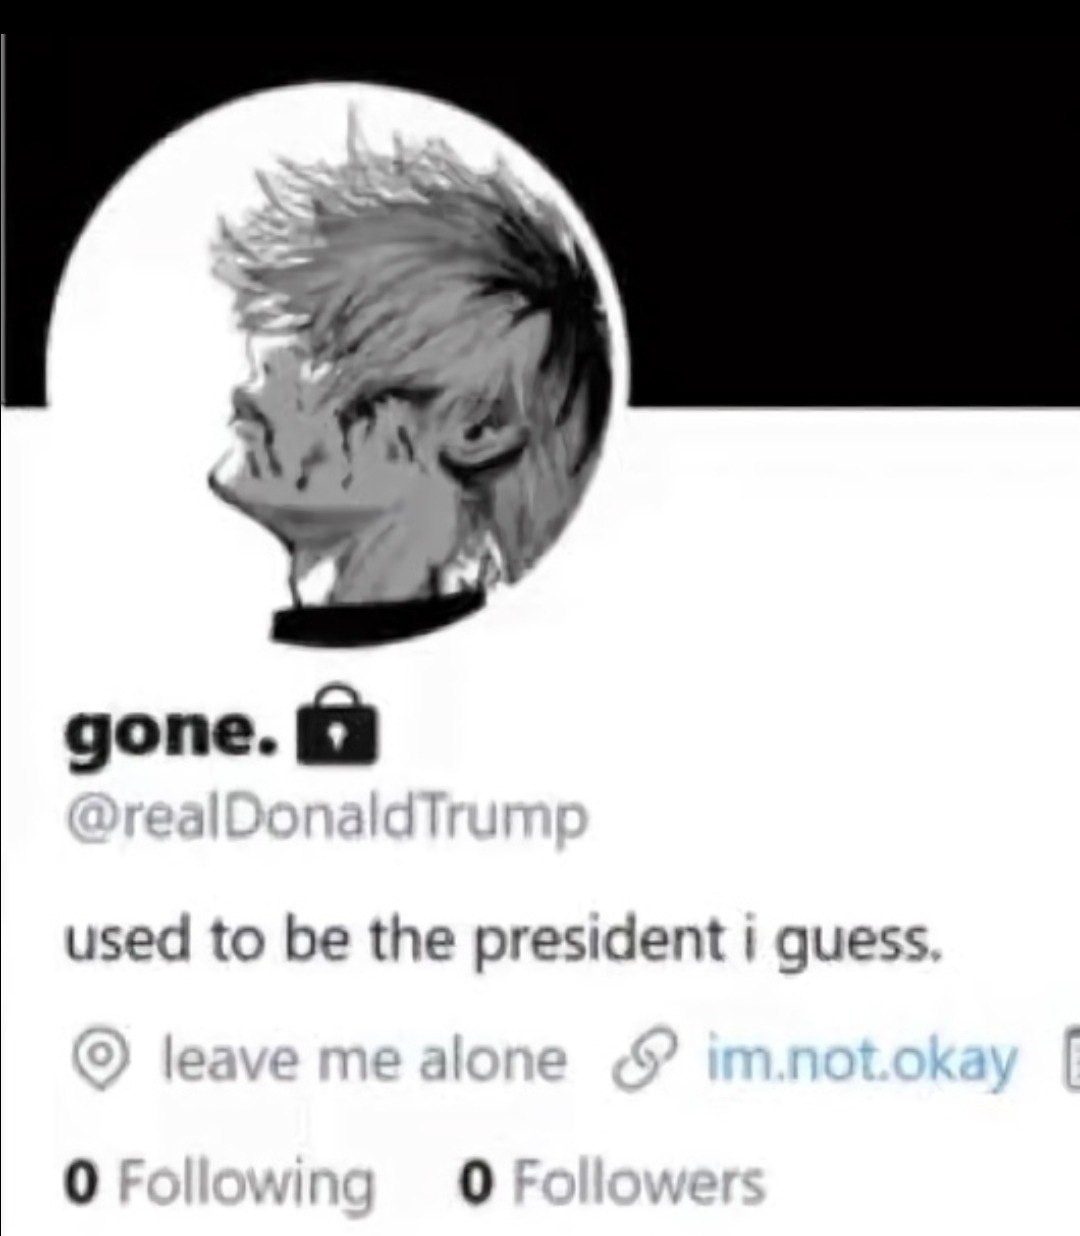Click the leave me alone location text

click(x=363, y=1059)
